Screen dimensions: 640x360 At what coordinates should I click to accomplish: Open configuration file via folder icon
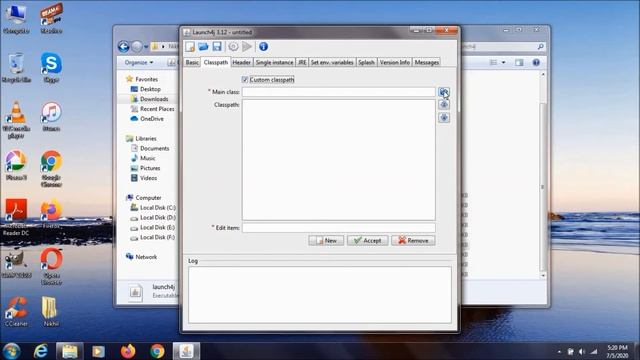203,47
